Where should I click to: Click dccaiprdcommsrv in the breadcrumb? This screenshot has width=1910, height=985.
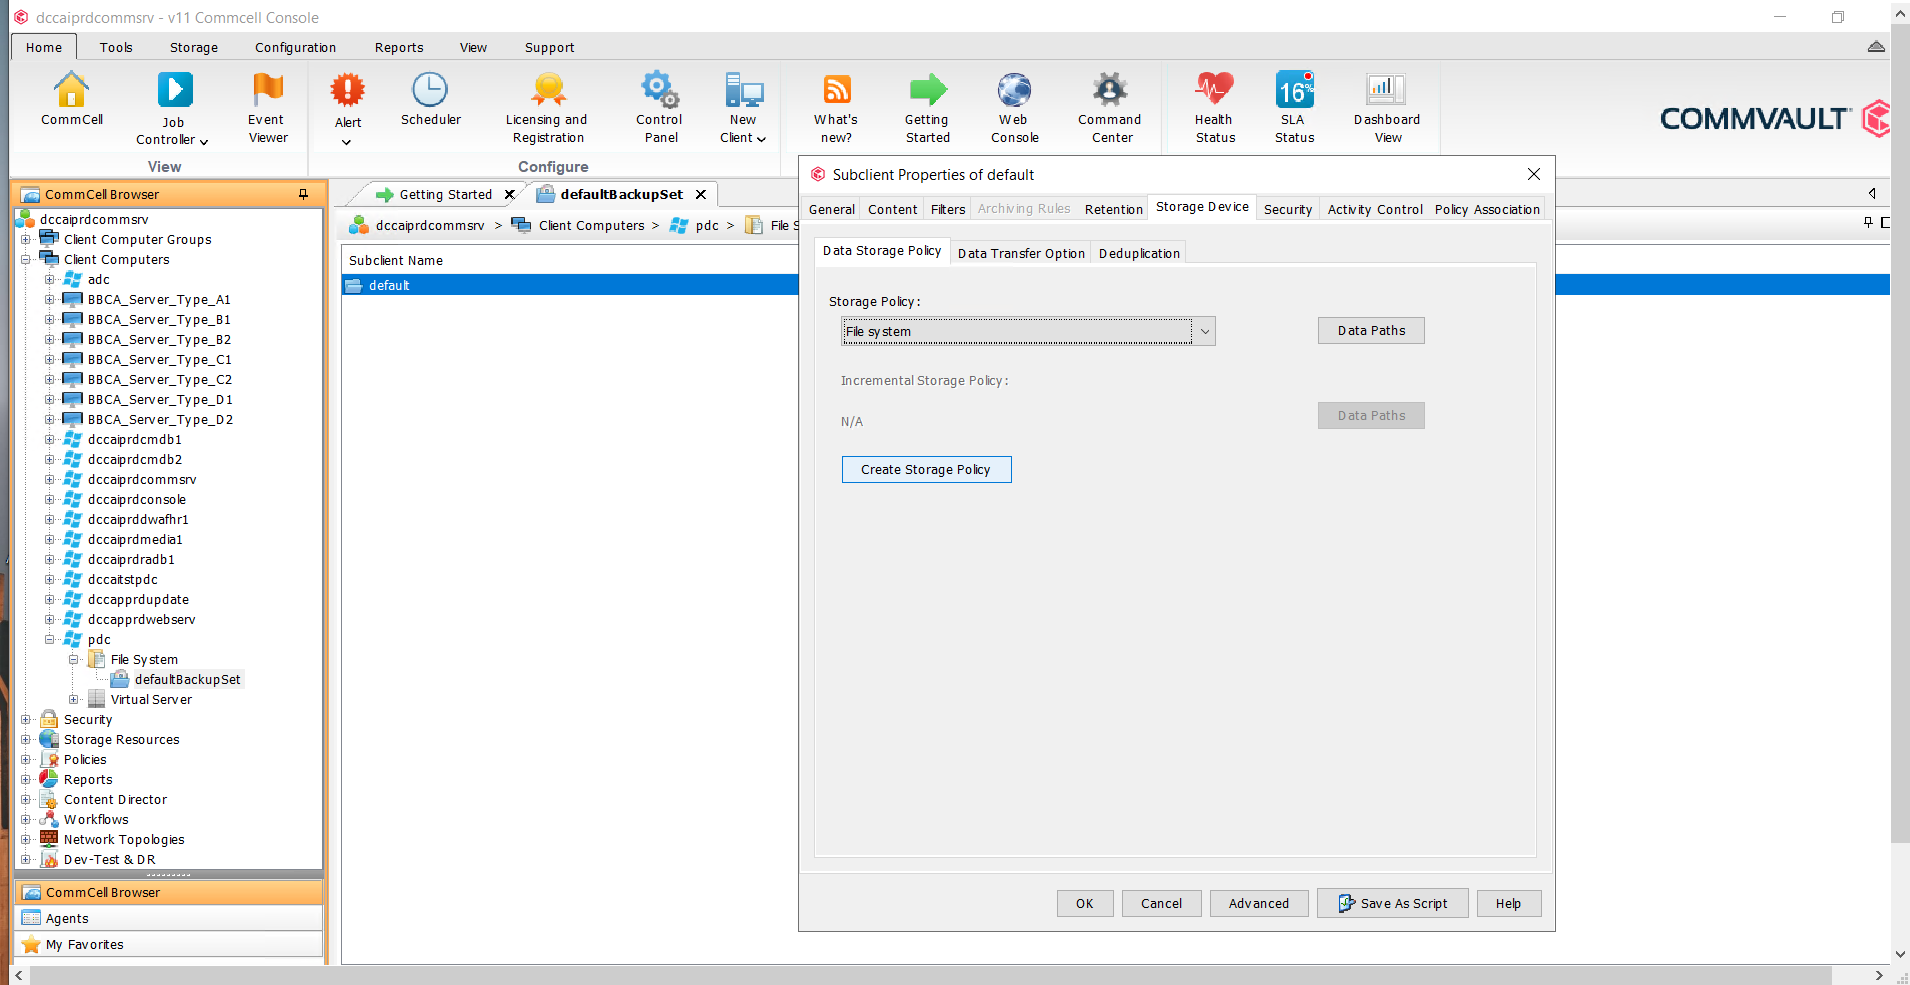pos(430,225)
